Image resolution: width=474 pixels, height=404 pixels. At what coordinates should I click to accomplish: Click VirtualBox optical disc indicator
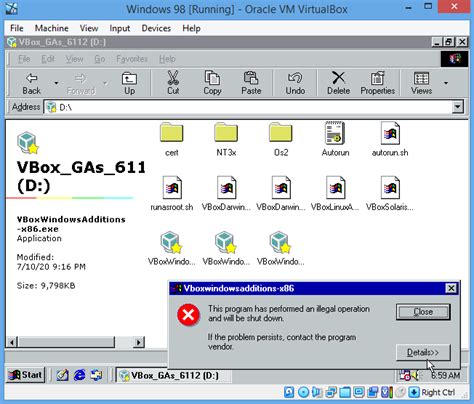(303, 392)
